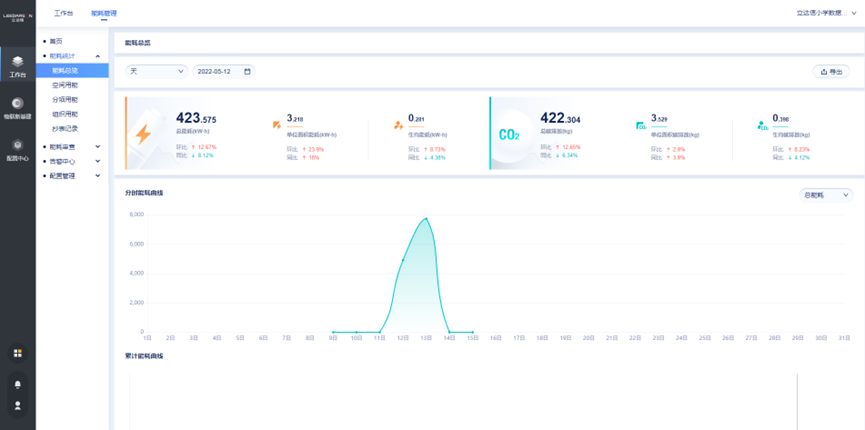This screenshot has height=430, width=865.
Task: Collapse the 能耗统计 menu group
Action: (x=97, y=56)
